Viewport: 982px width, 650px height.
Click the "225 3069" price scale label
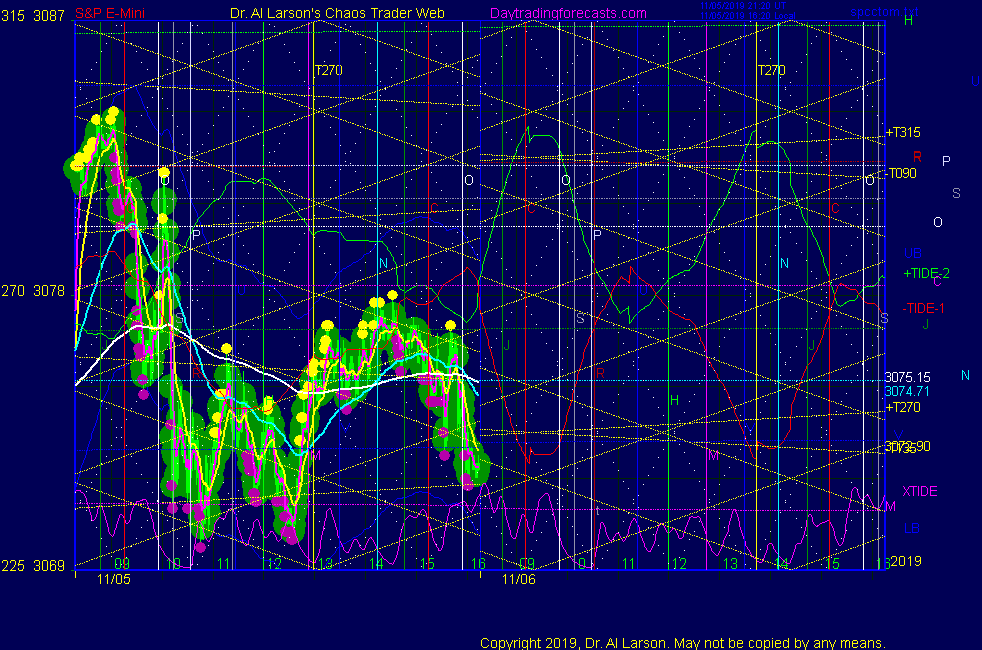pos(33,566)
